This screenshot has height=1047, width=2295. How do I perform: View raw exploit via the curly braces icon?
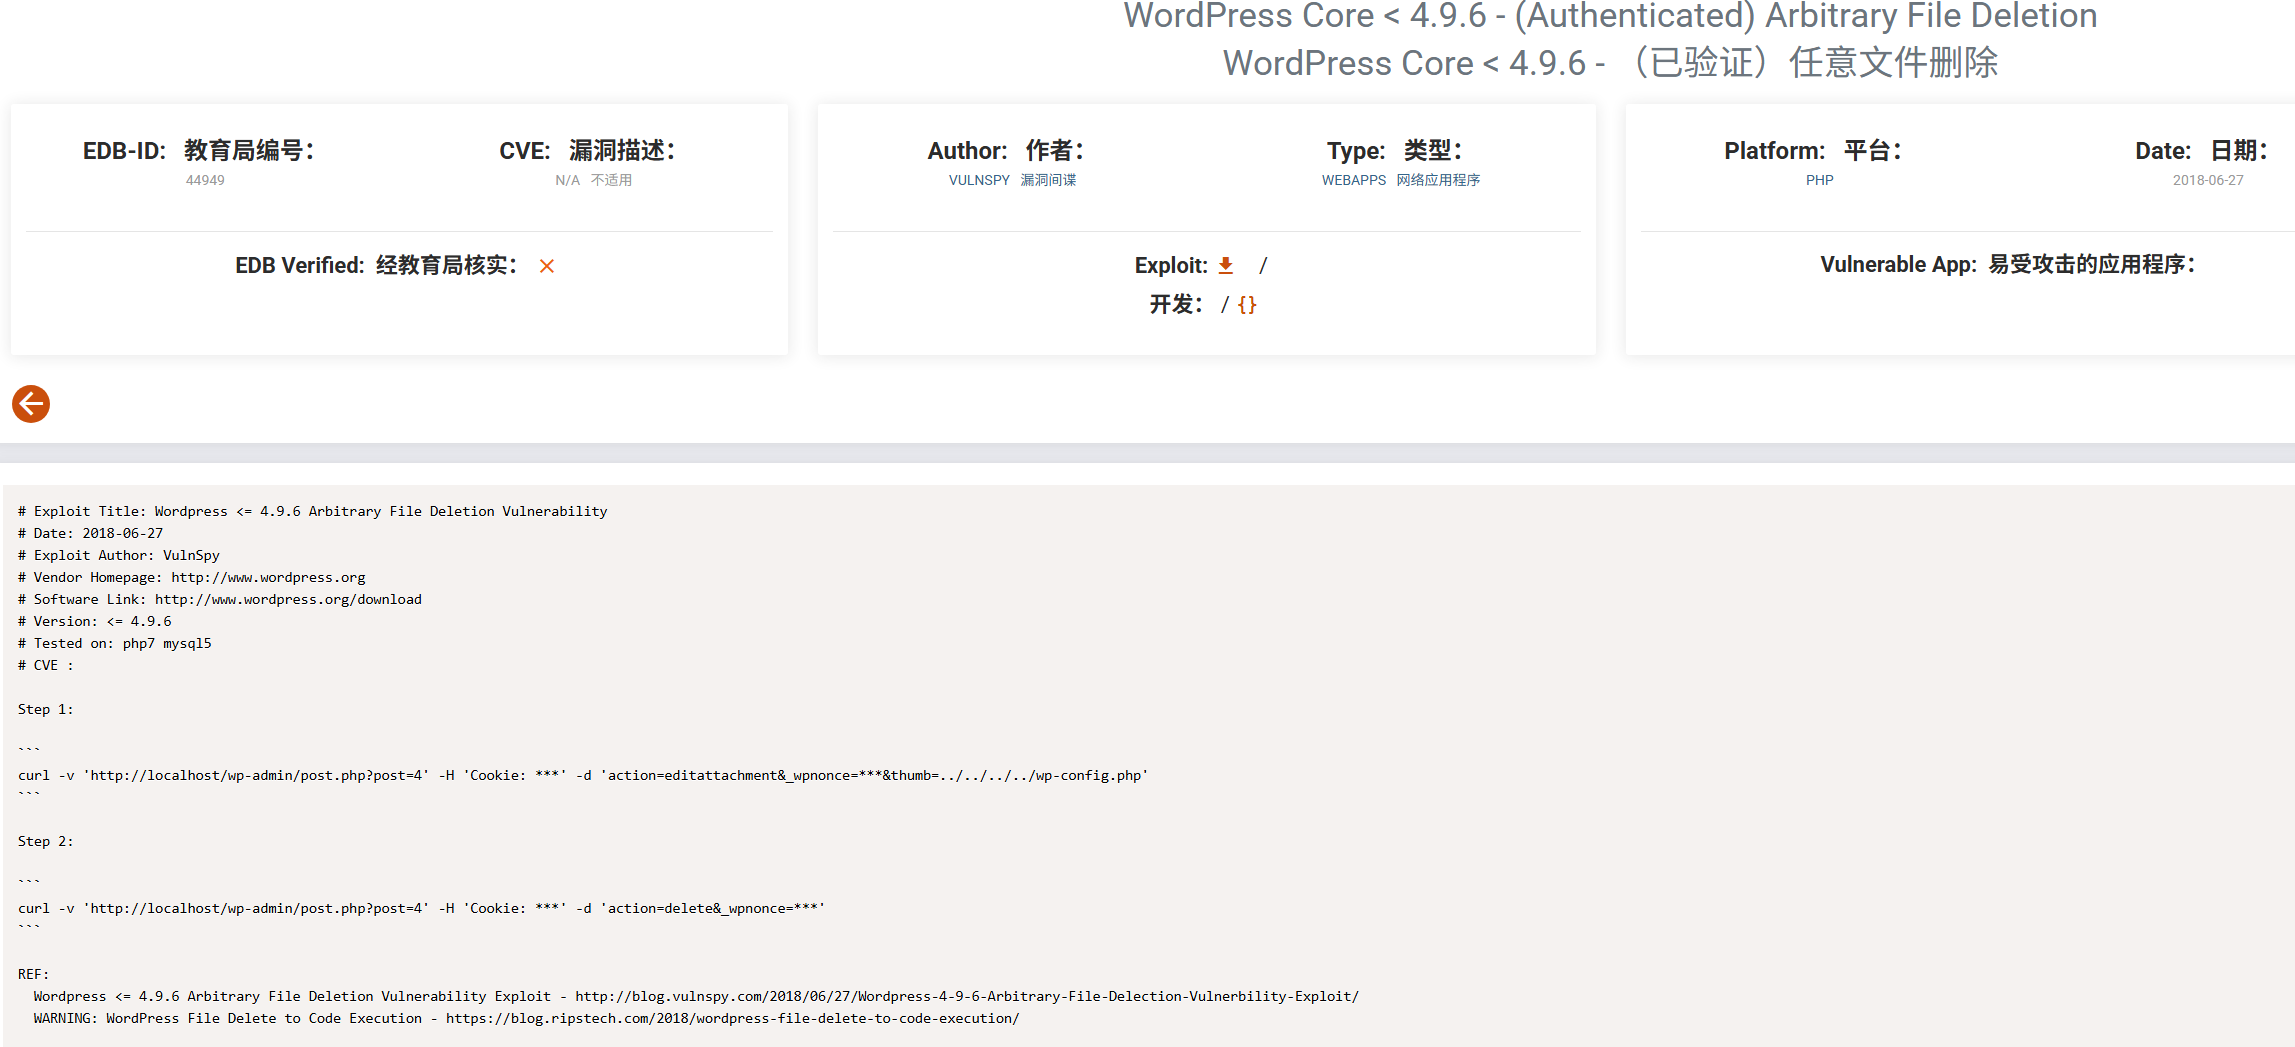[1247, 305]
